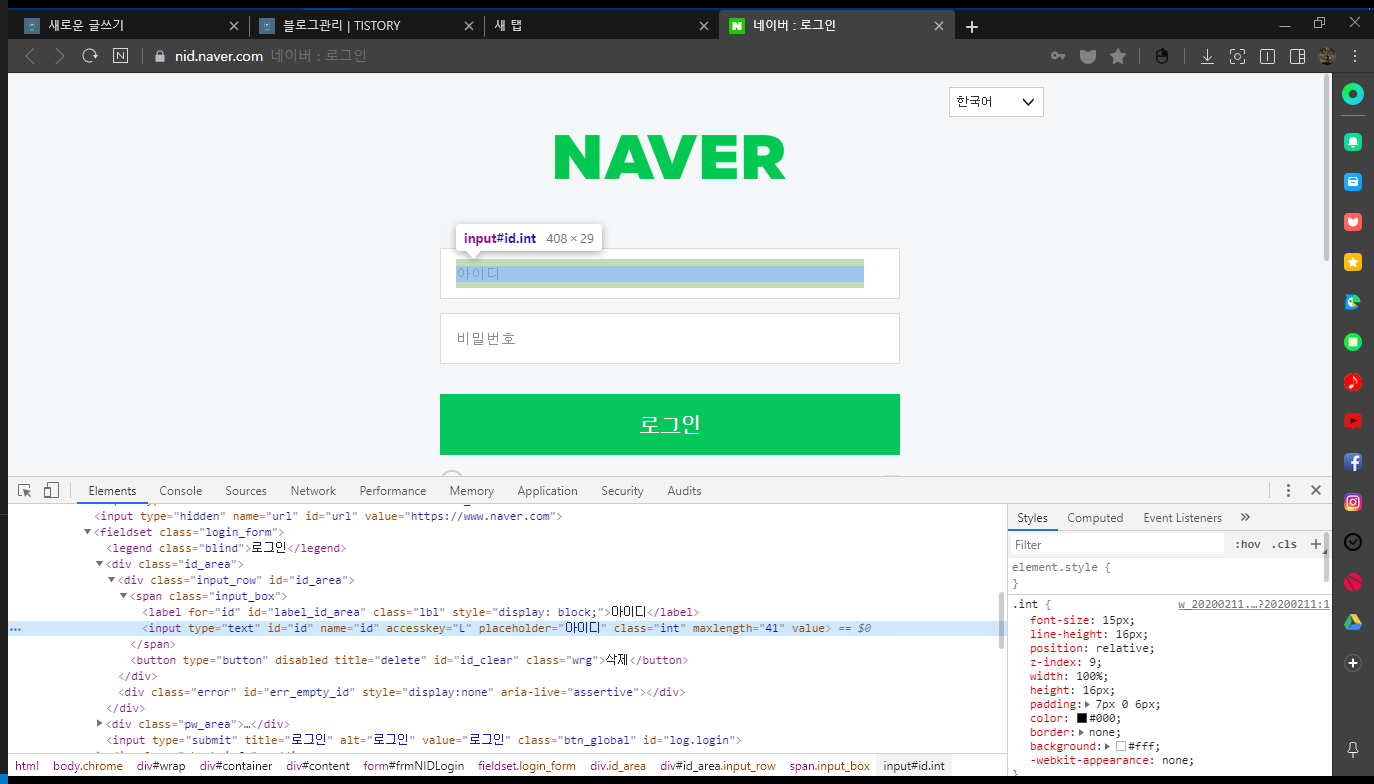Screen dimensions: 1374x784
Task: Toggle the :hov element state button
Action: (x=1247, y=544)
